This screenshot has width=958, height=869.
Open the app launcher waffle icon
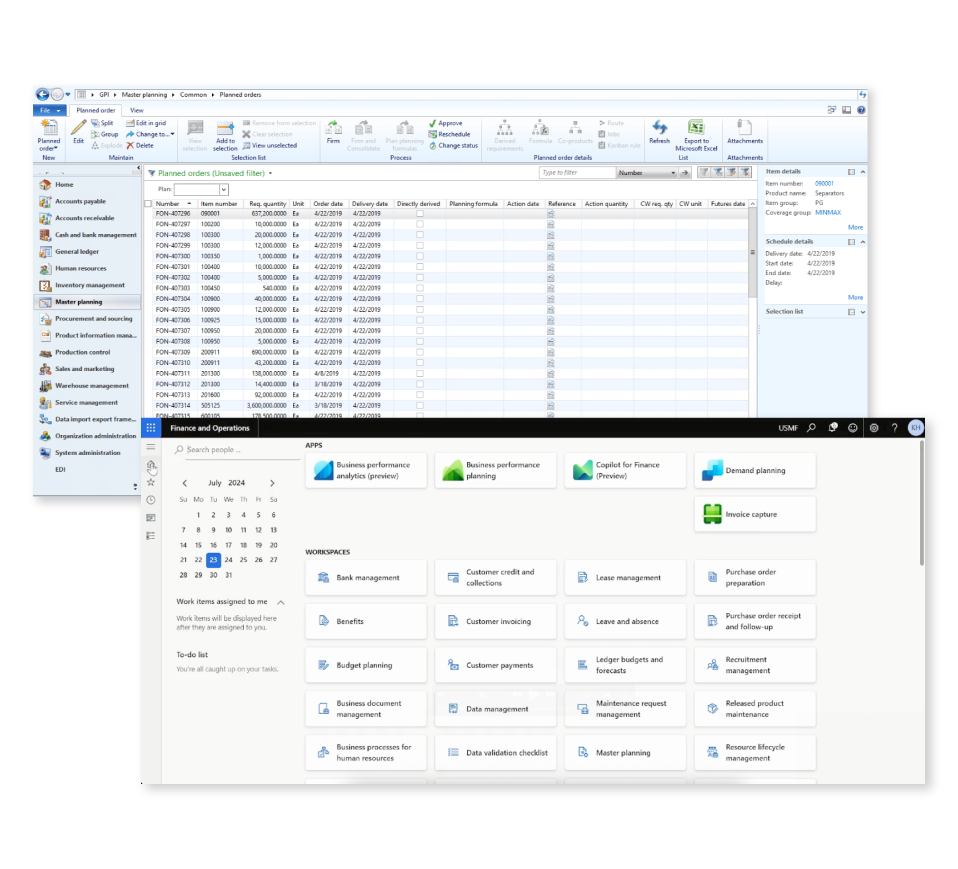151,428
